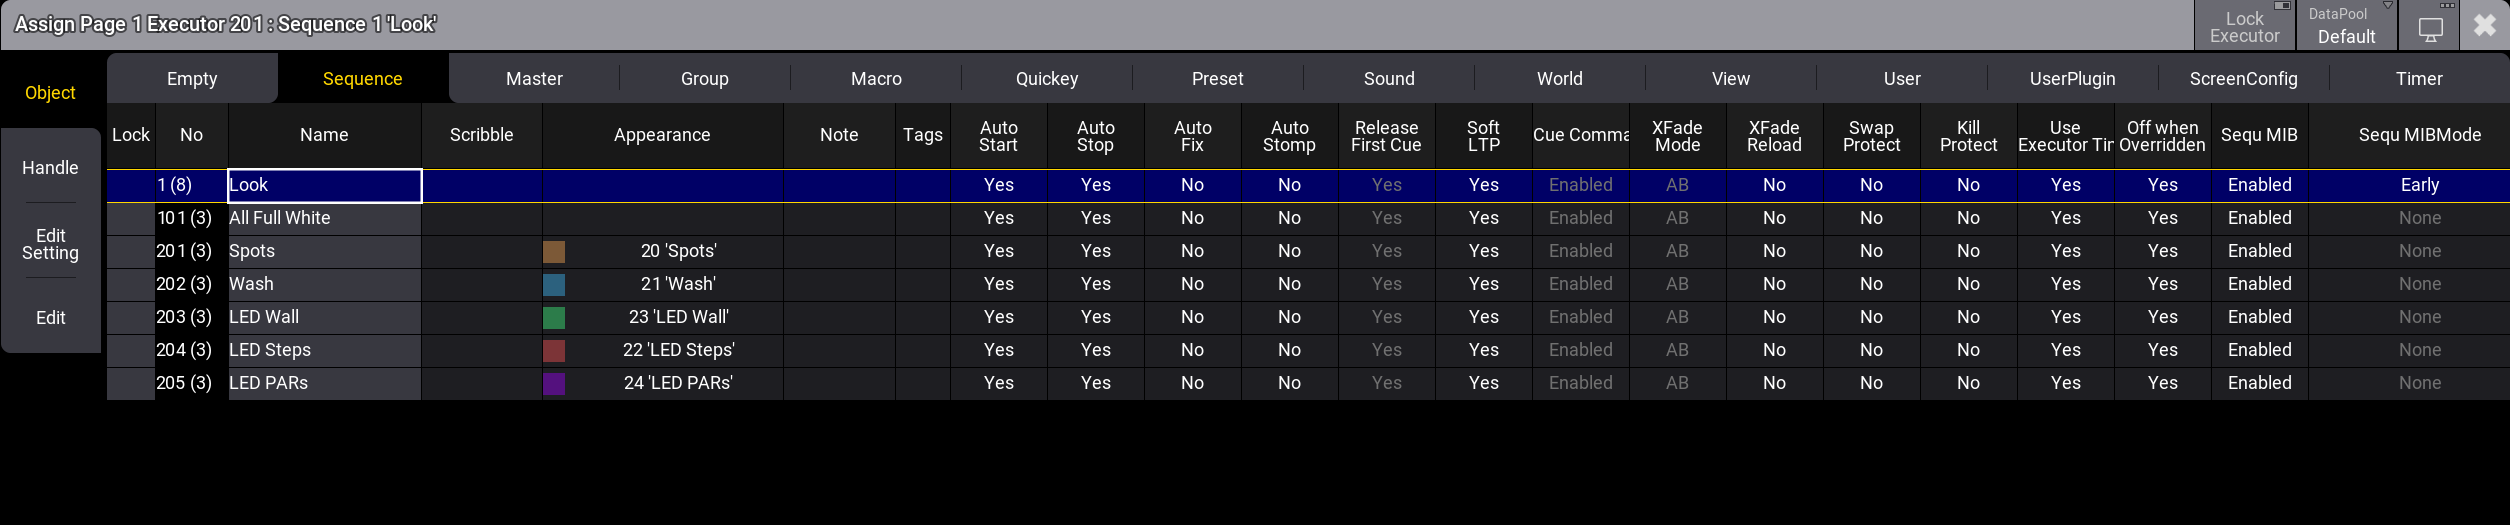The width and height of the screenshot is (2510, 525).
Task: Toggle Auto Start for Look sequence
Action: click(998, 185)
